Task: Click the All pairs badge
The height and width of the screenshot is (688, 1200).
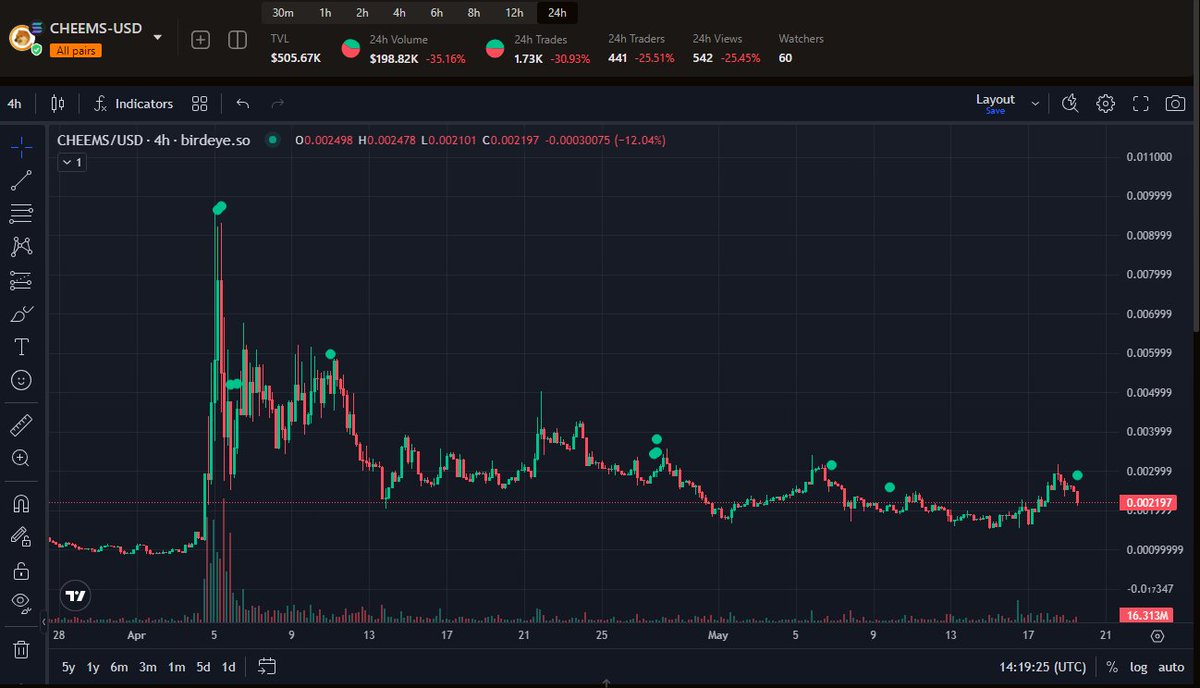Action: (x=77, y=50)
